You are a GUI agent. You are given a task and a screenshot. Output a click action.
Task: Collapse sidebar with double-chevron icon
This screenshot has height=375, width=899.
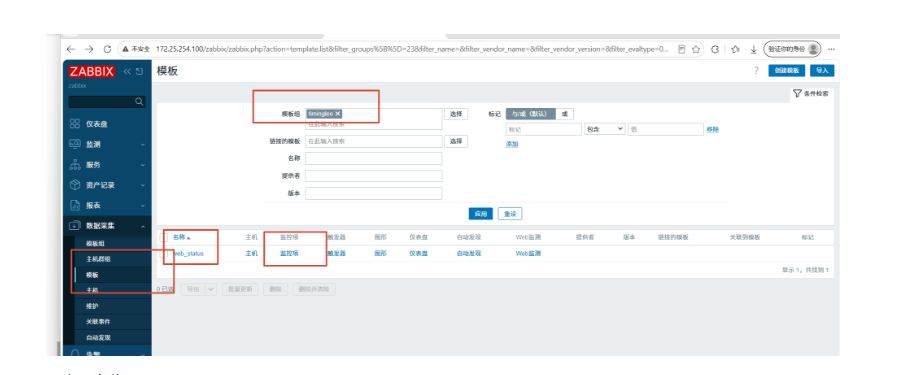127,72
